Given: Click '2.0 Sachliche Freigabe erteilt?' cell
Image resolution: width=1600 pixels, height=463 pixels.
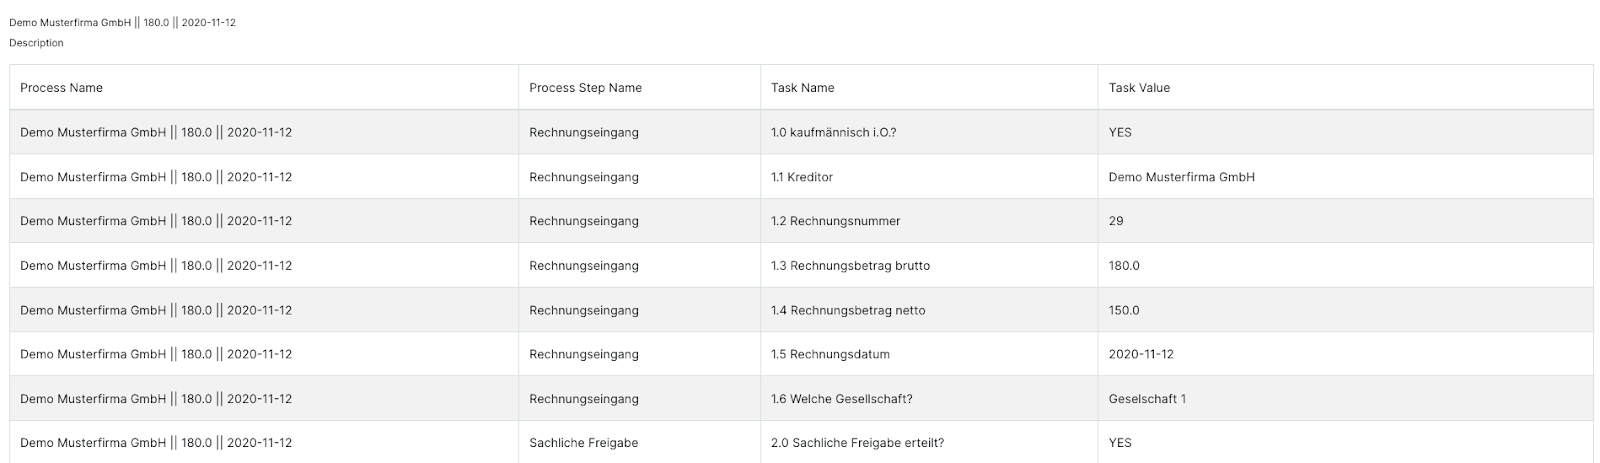Looking at the screenshot, I should pos(929,442).
